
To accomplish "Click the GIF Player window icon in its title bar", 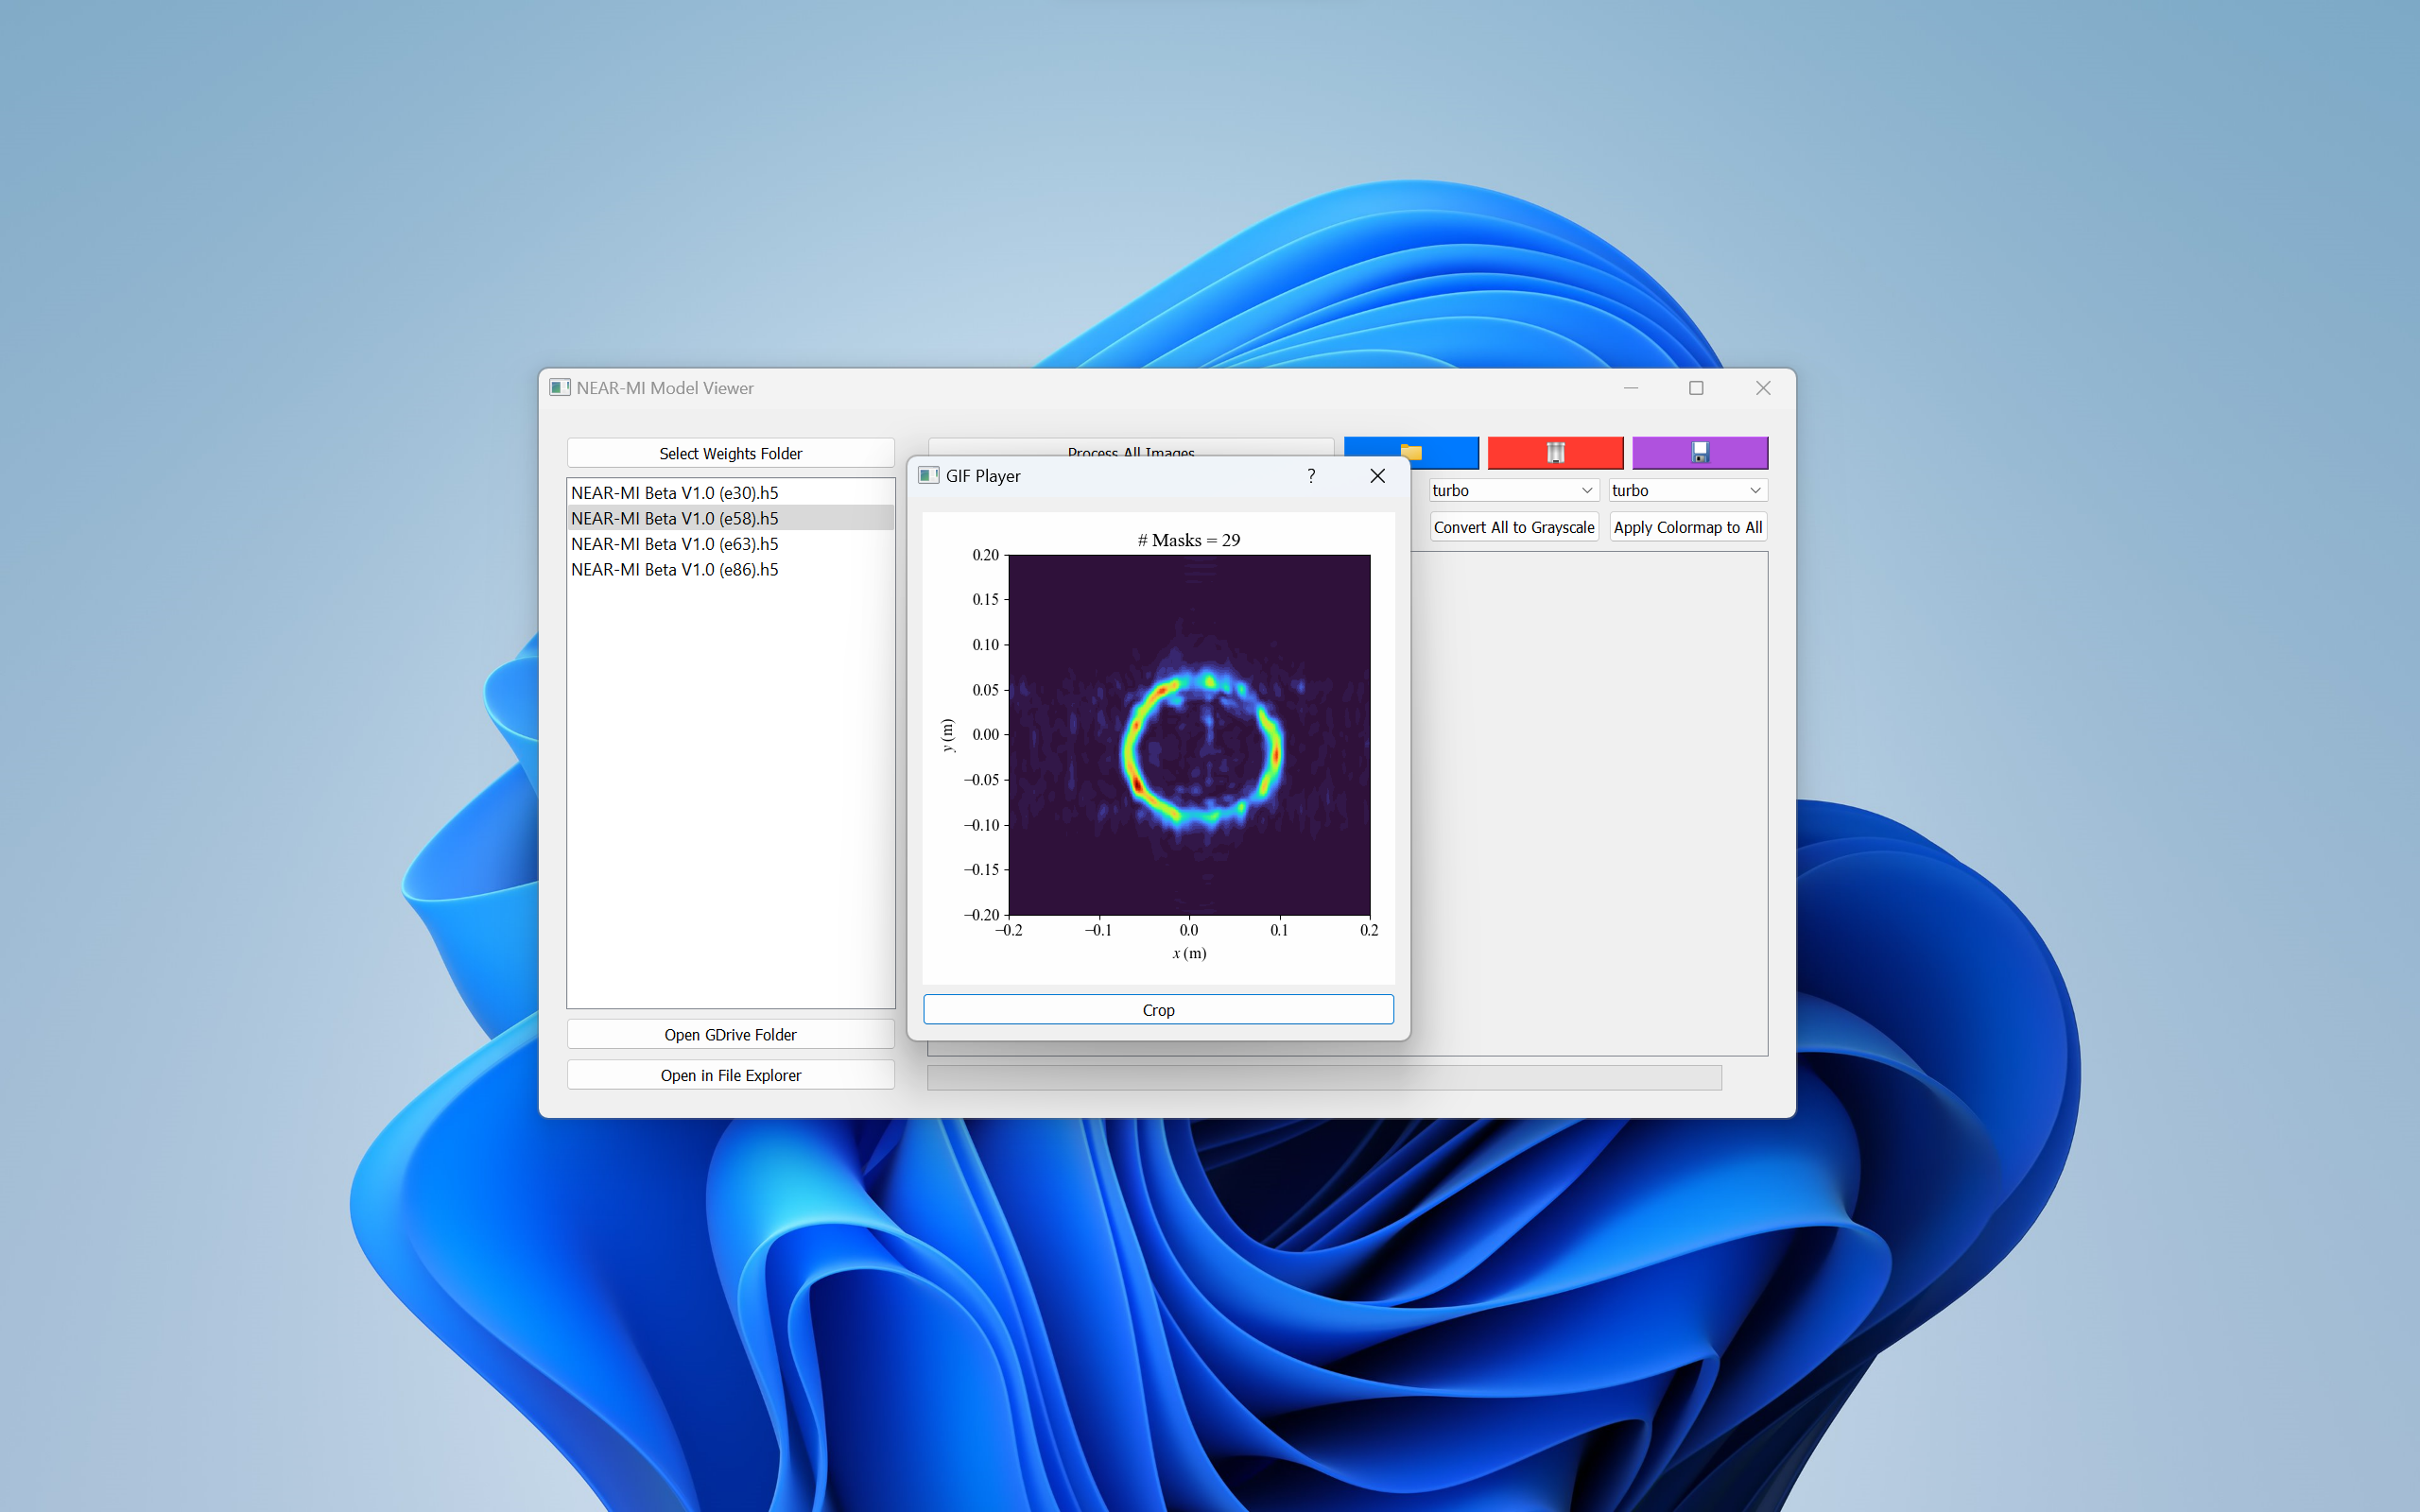I will [x=928, y=475].
